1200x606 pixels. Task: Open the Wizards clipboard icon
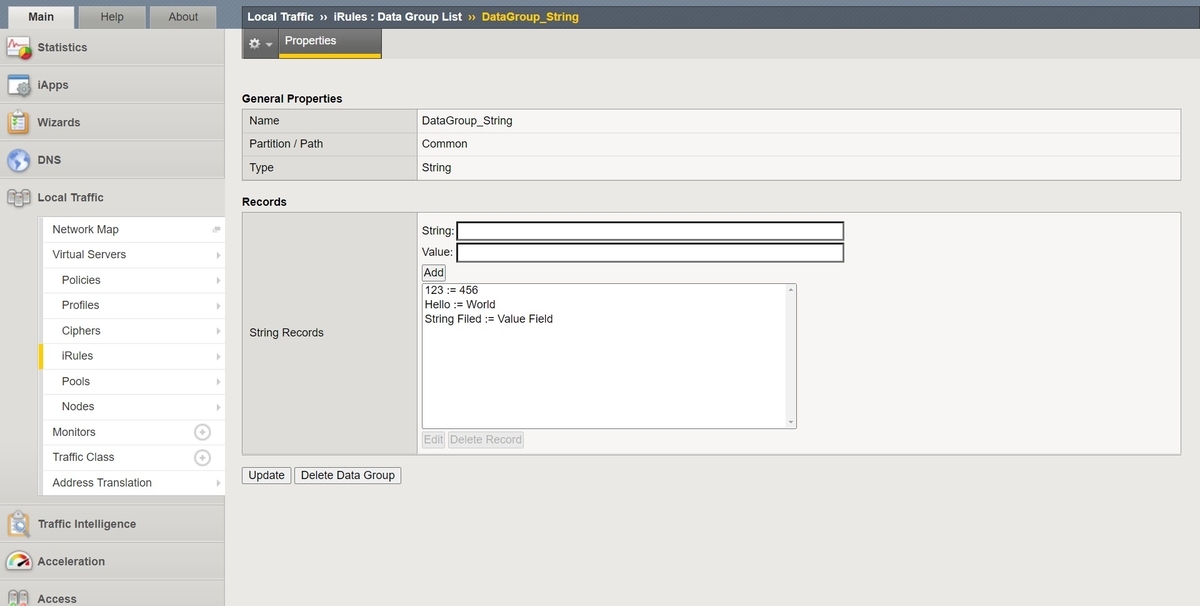pos(19,122)
